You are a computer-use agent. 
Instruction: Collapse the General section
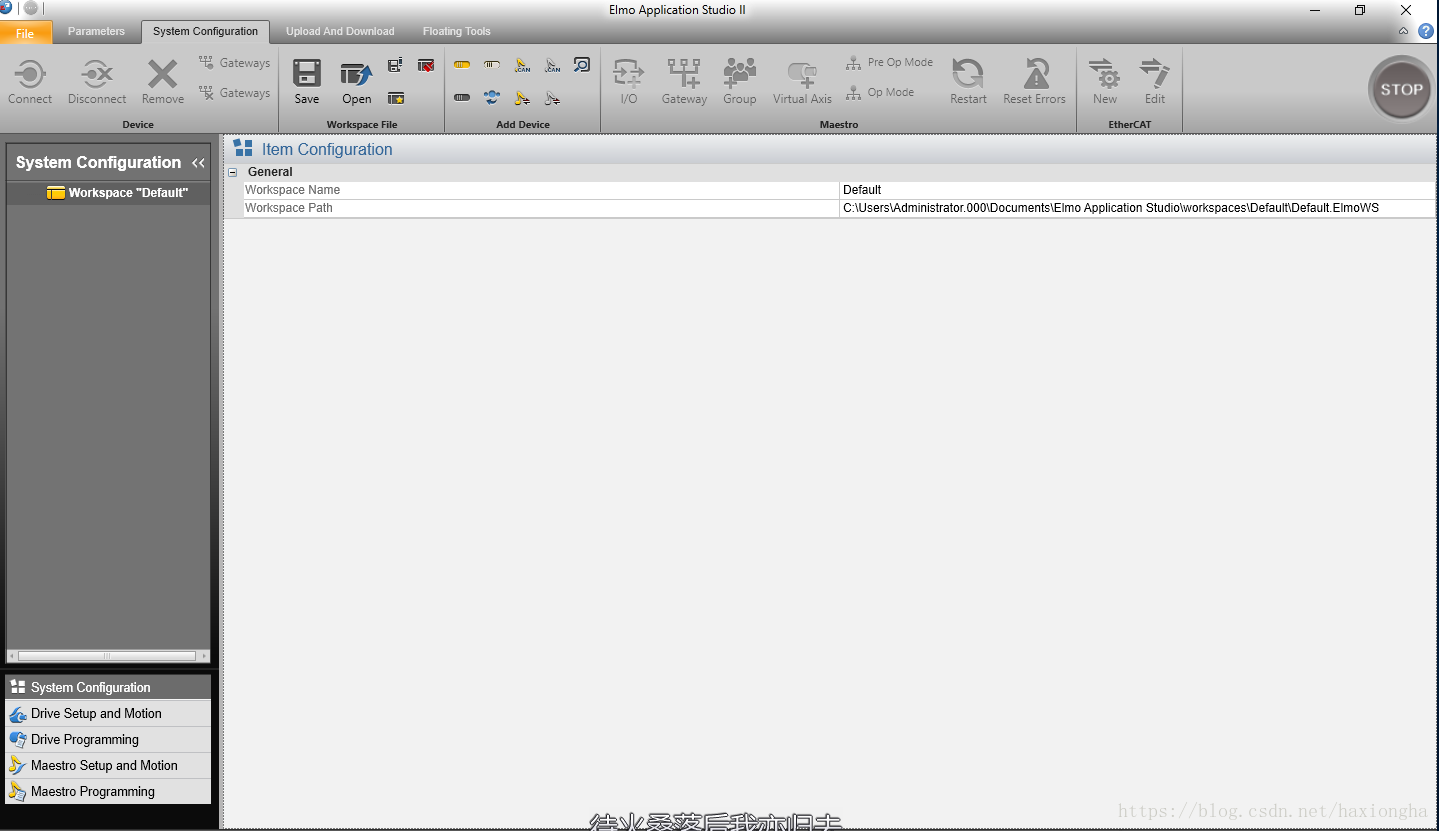tap(233, 172)
